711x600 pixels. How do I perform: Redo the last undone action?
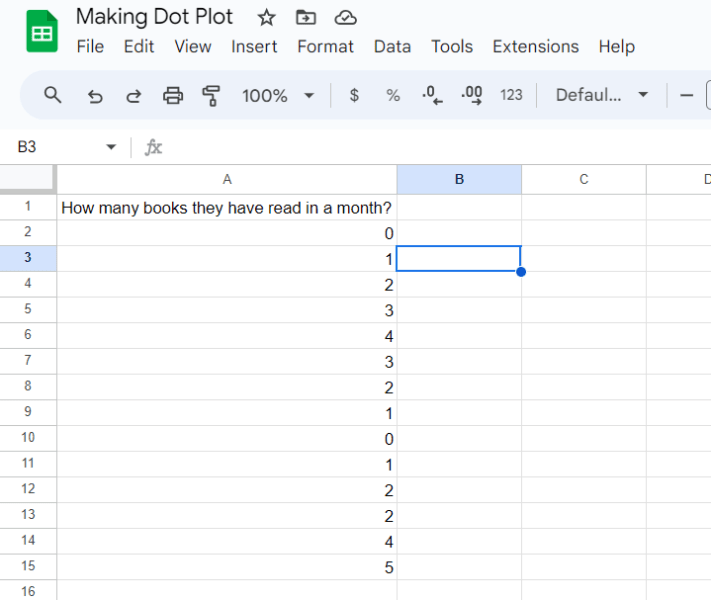[x=133, y=95]
